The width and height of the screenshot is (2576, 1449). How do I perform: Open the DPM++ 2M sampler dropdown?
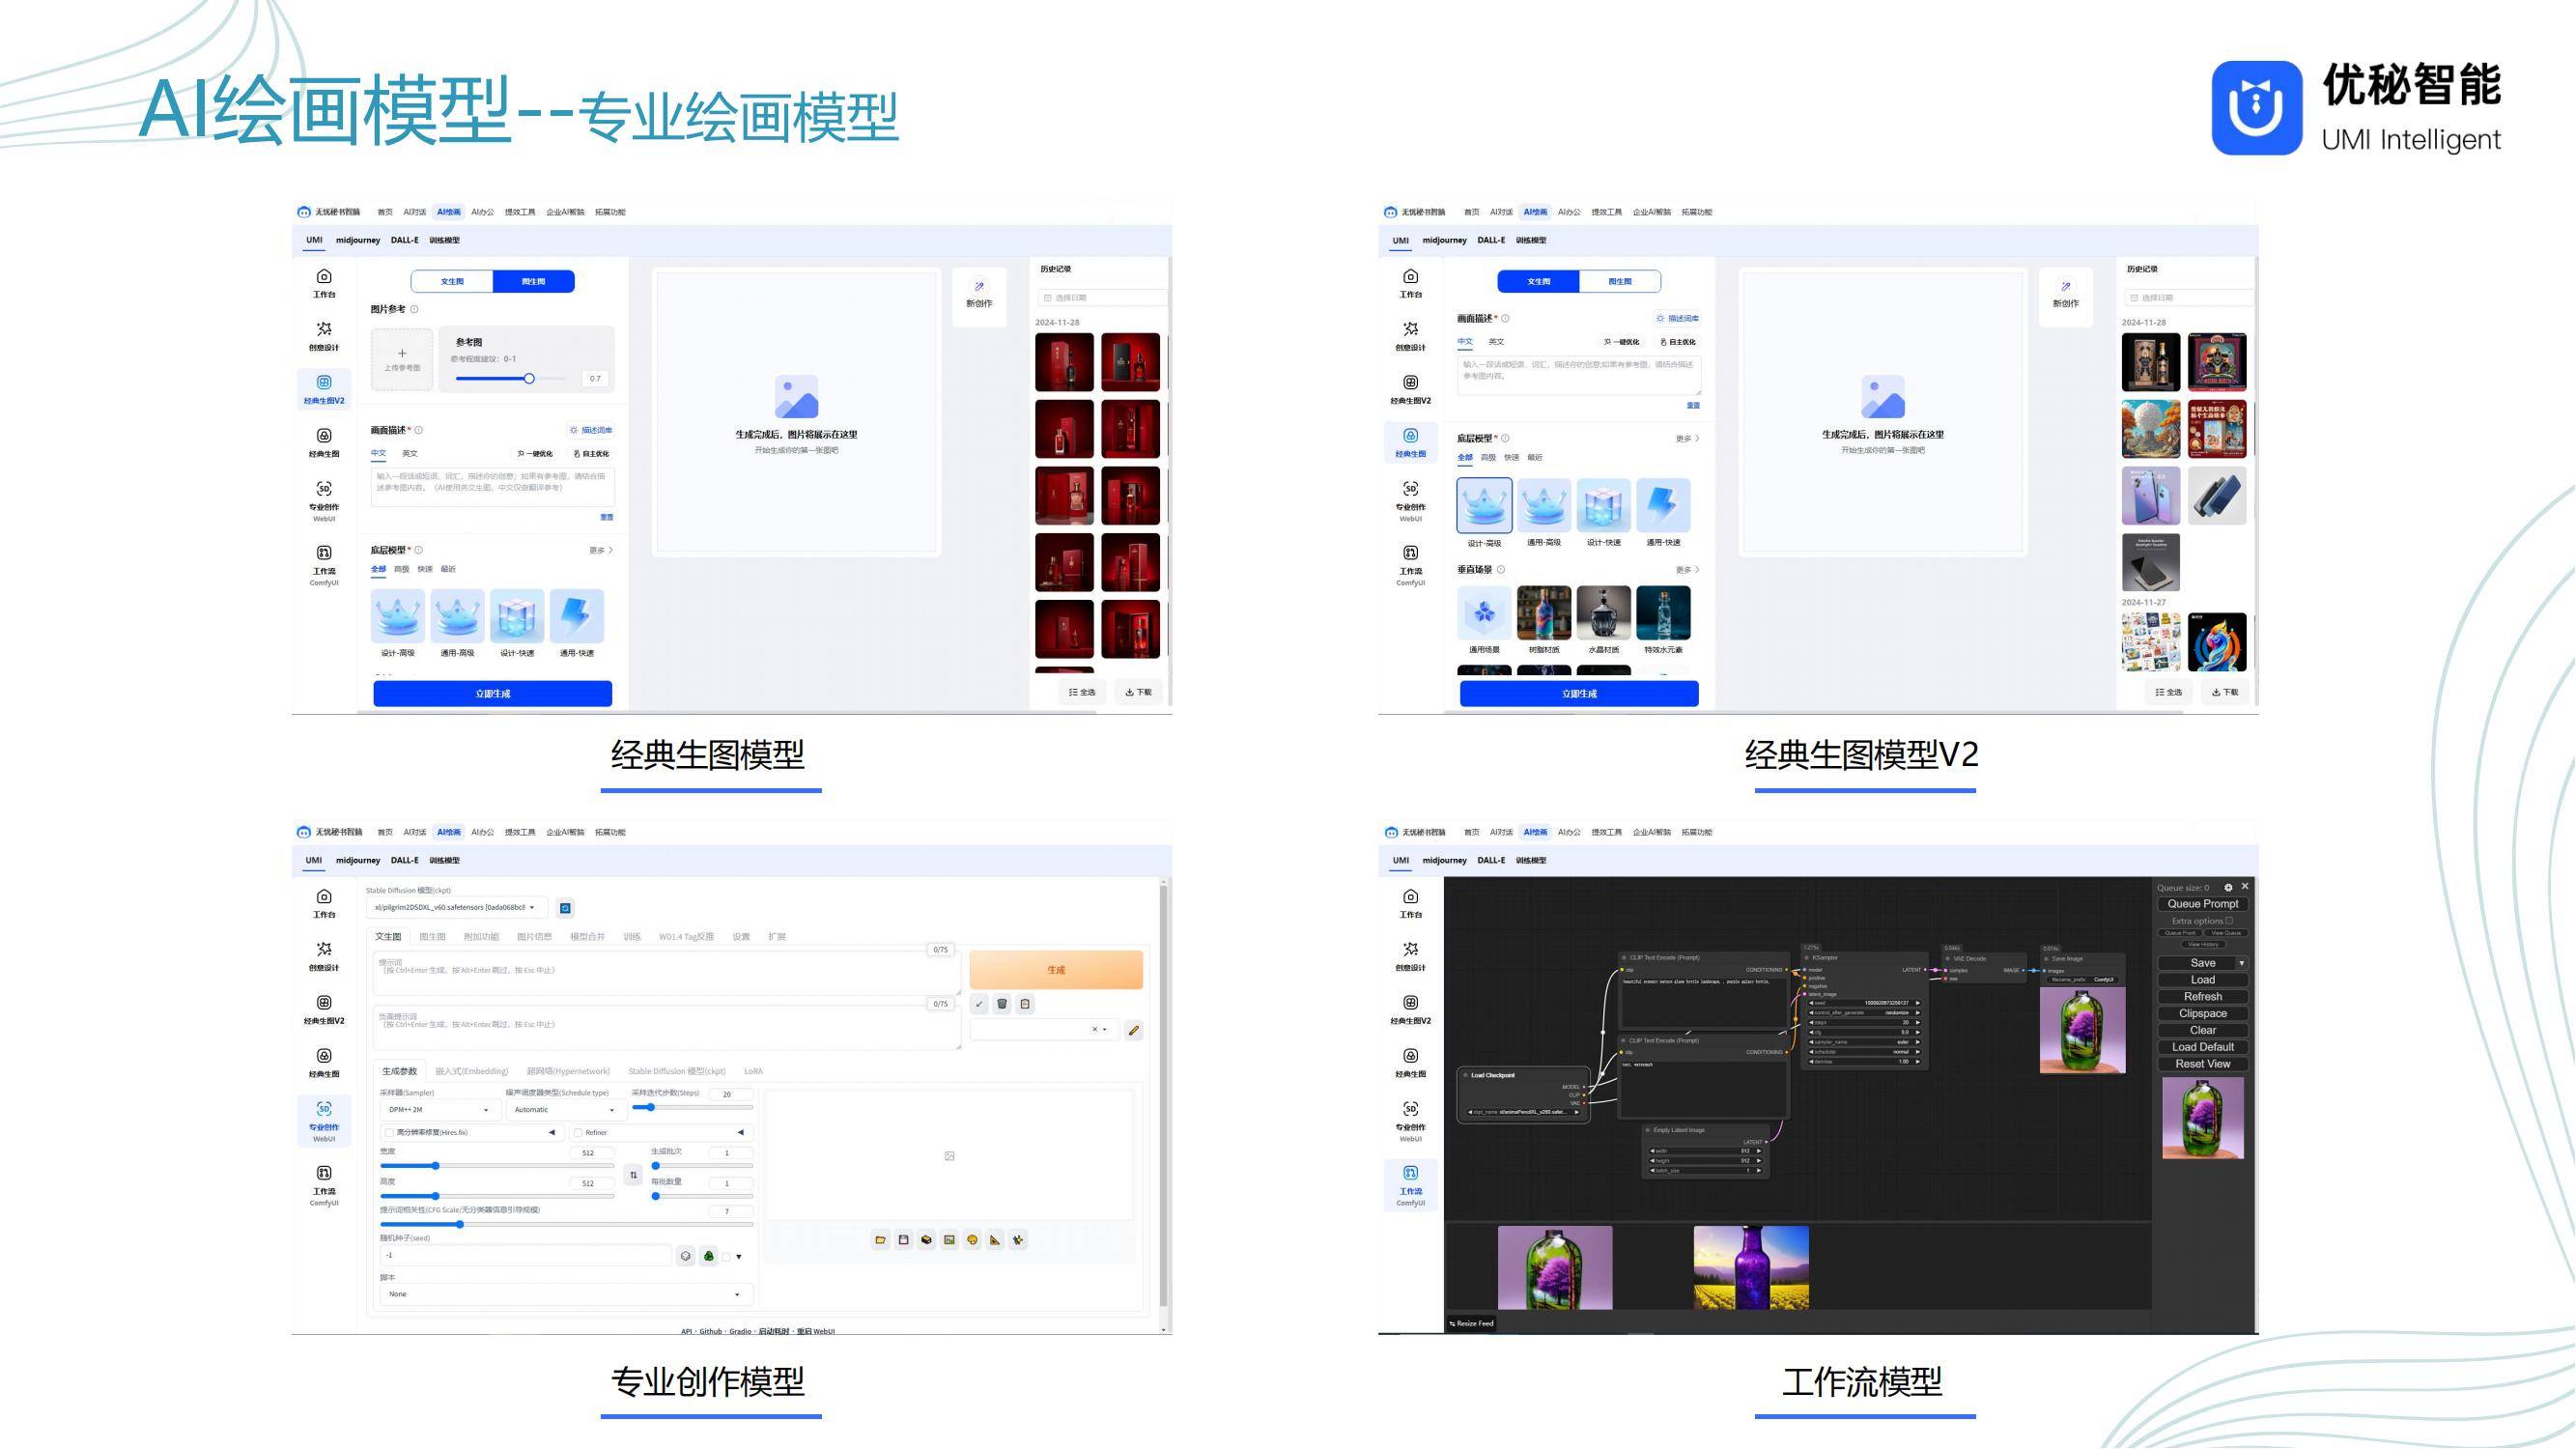pos(439,1110)
